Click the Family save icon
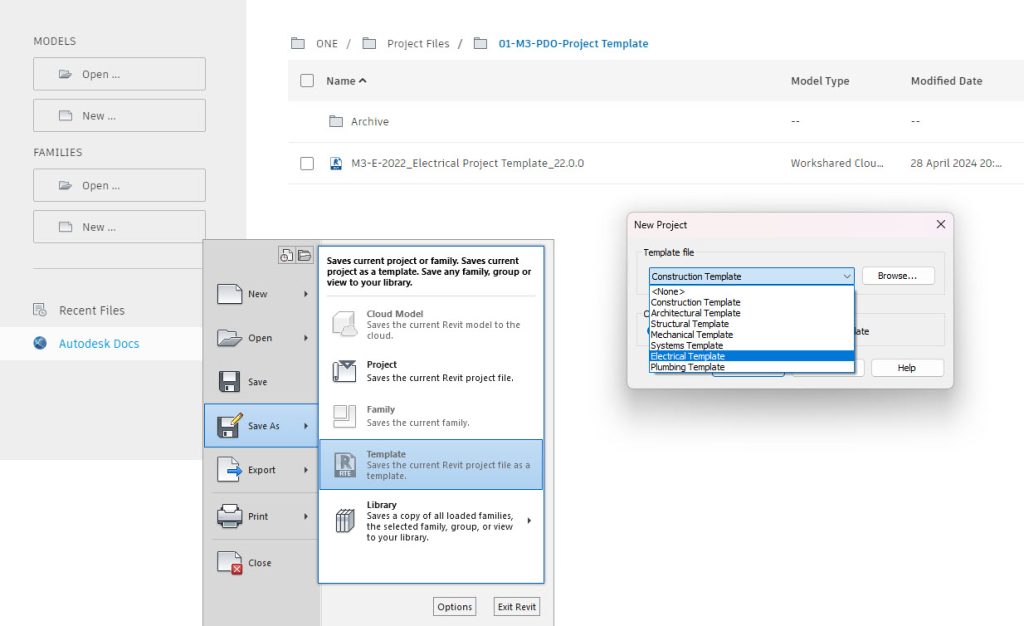Image resolution: width=1024 pixels, height=626 pixels. (344, 416)
